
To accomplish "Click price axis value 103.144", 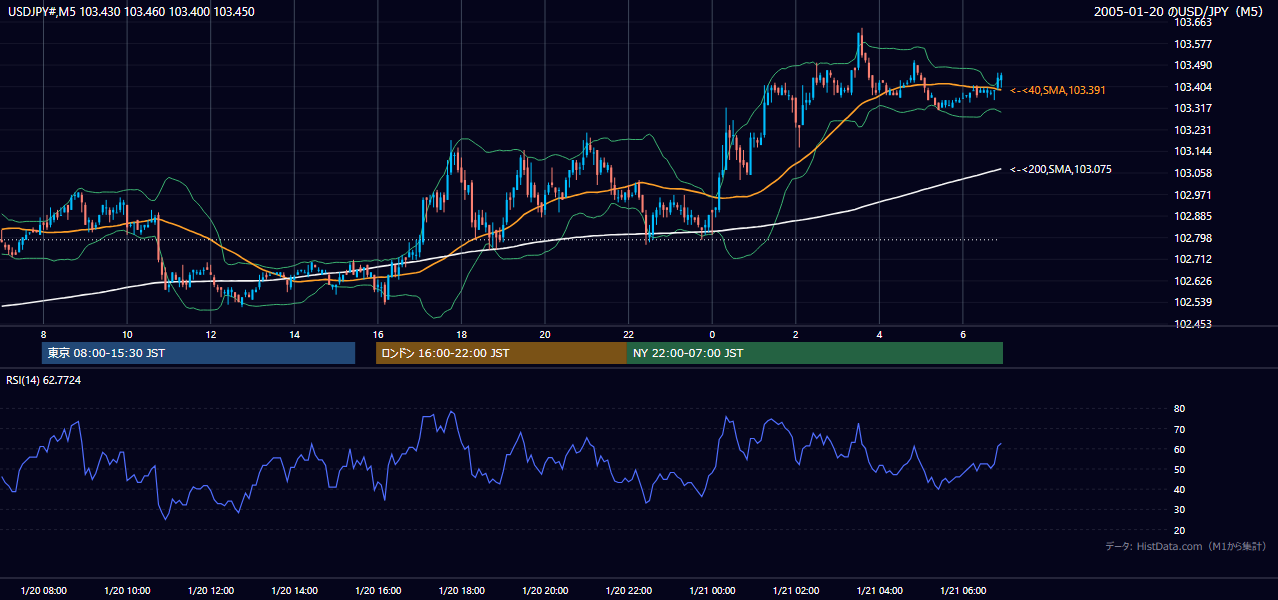I will [x=1193, y=151].
